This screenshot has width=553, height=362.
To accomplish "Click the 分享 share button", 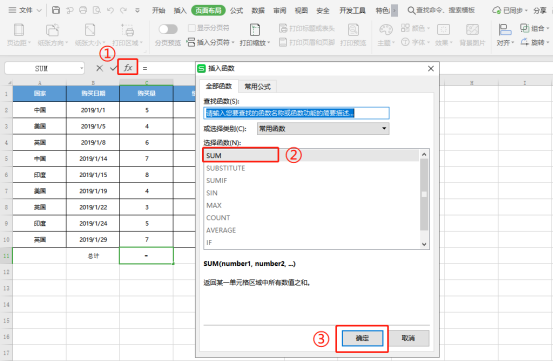I will pos(540,11).
